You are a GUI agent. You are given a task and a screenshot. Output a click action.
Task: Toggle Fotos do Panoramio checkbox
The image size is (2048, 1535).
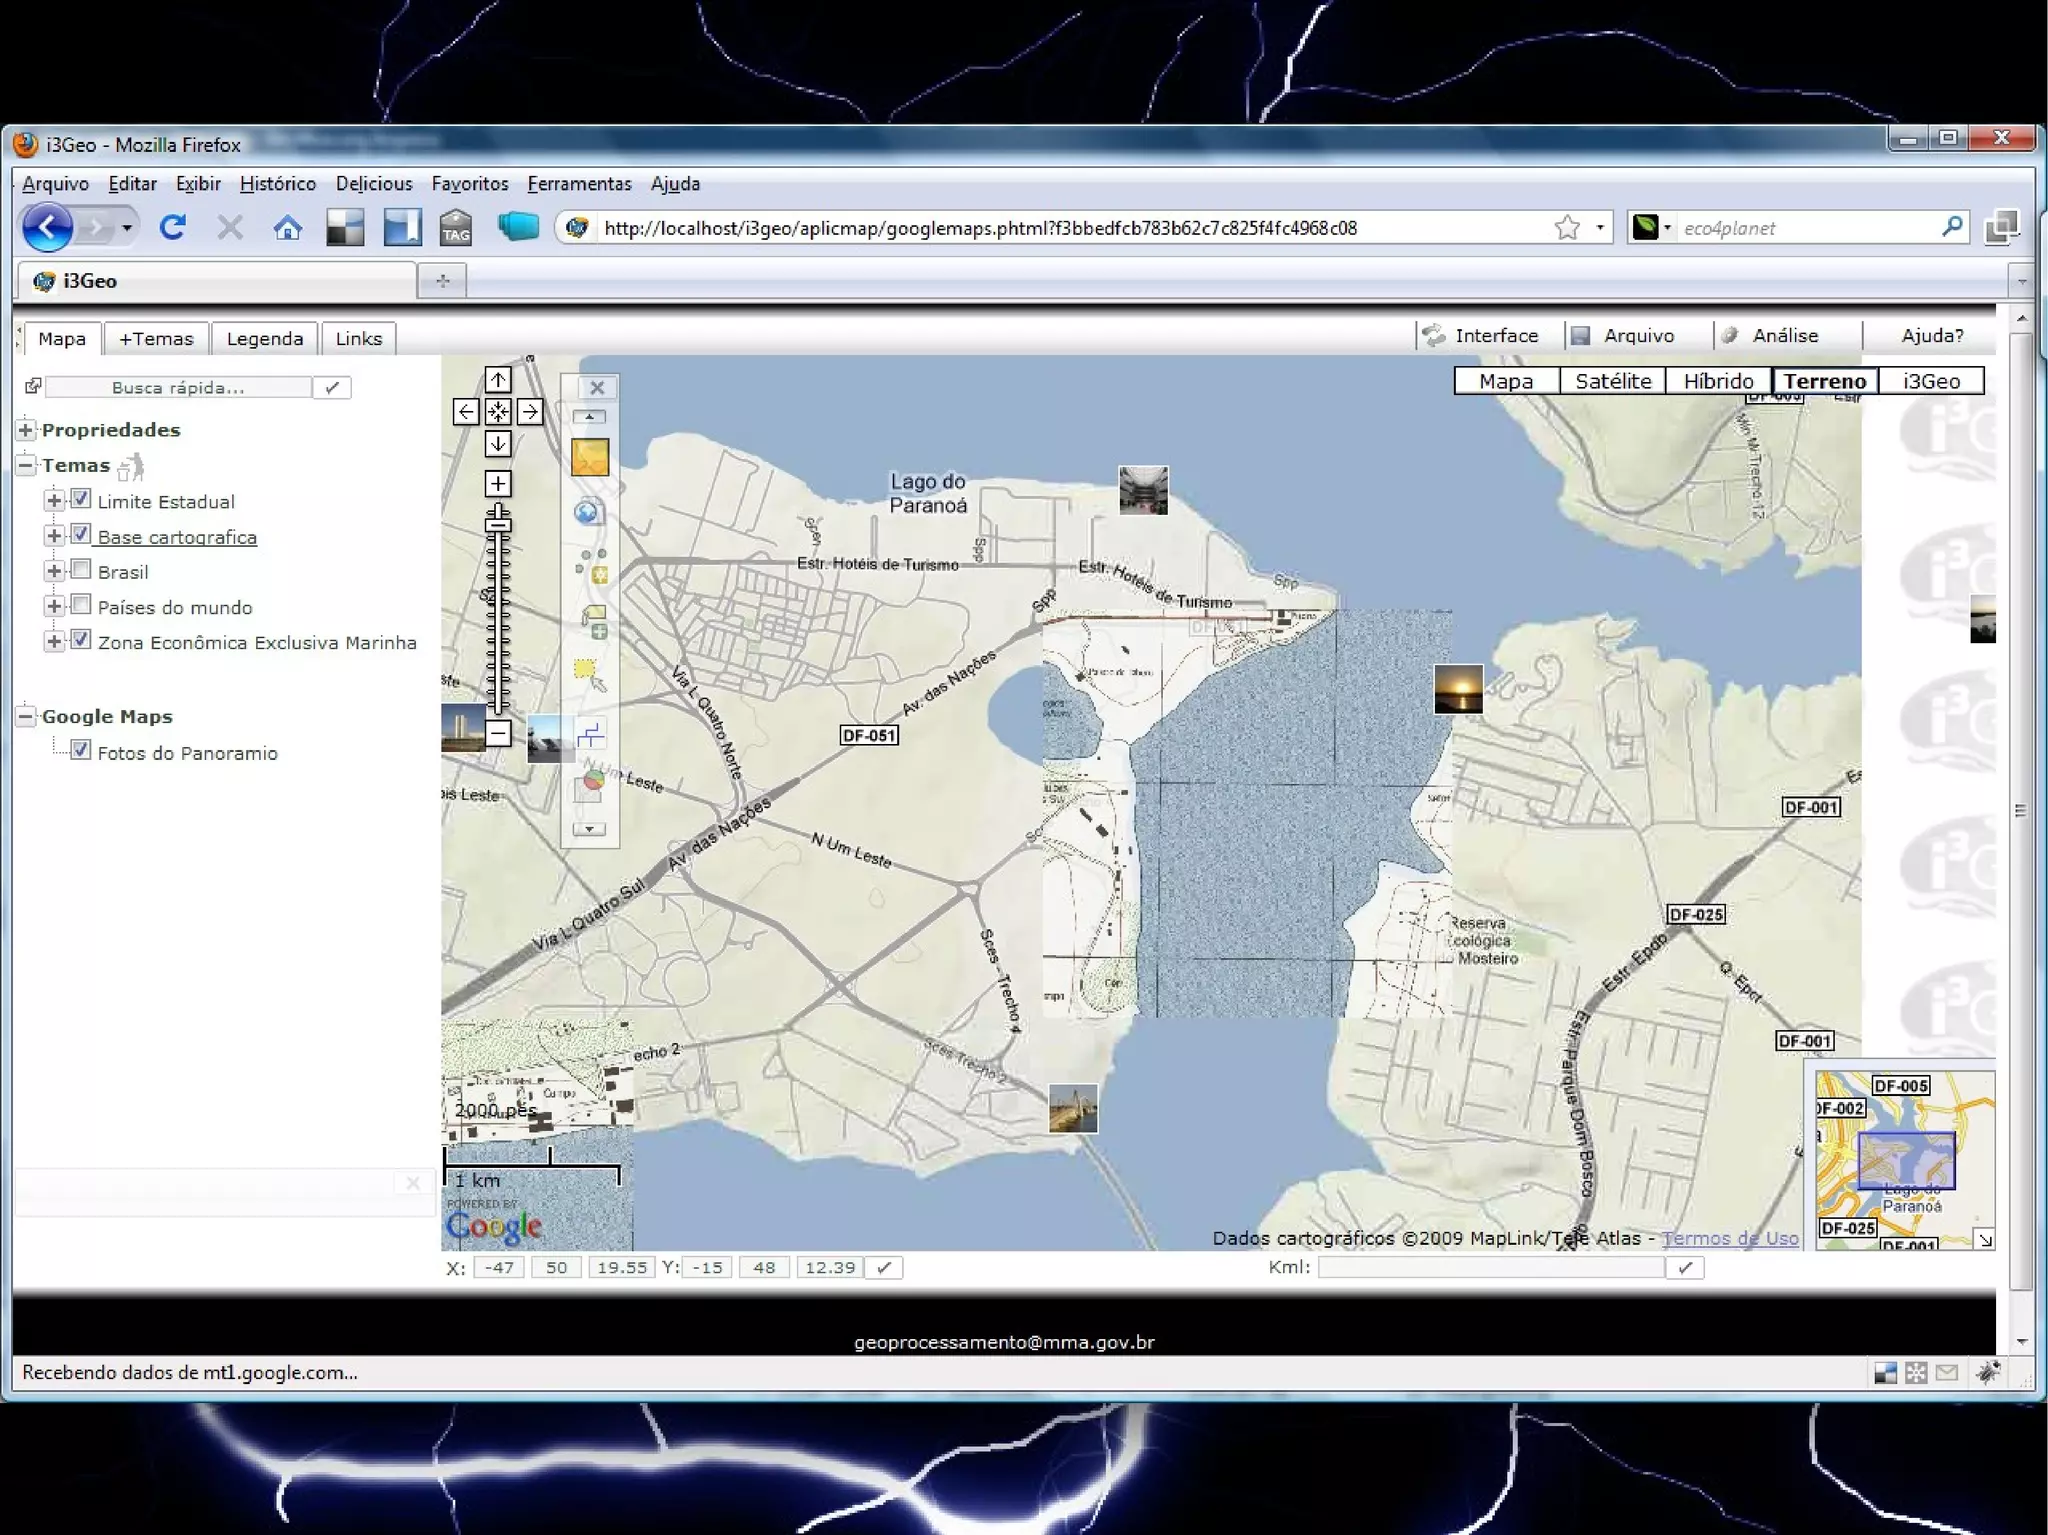click(82, 750)
